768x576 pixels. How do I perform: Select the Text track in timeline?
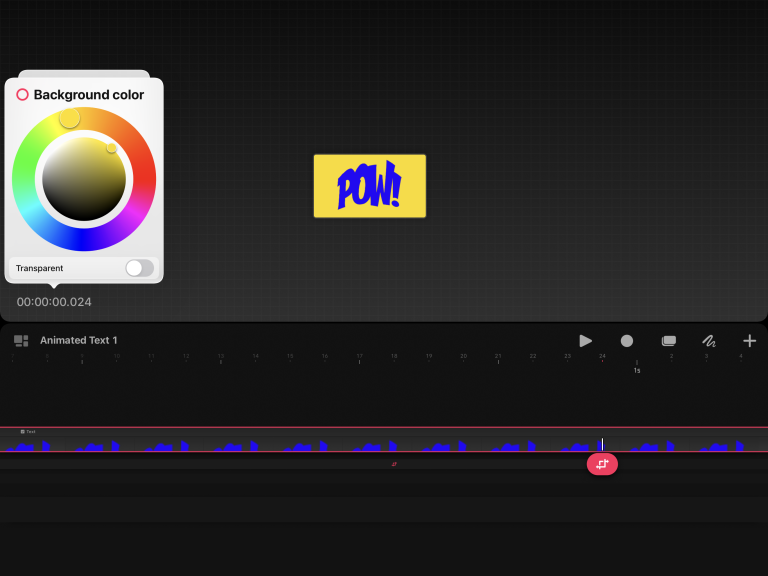[x=384, y=439]
